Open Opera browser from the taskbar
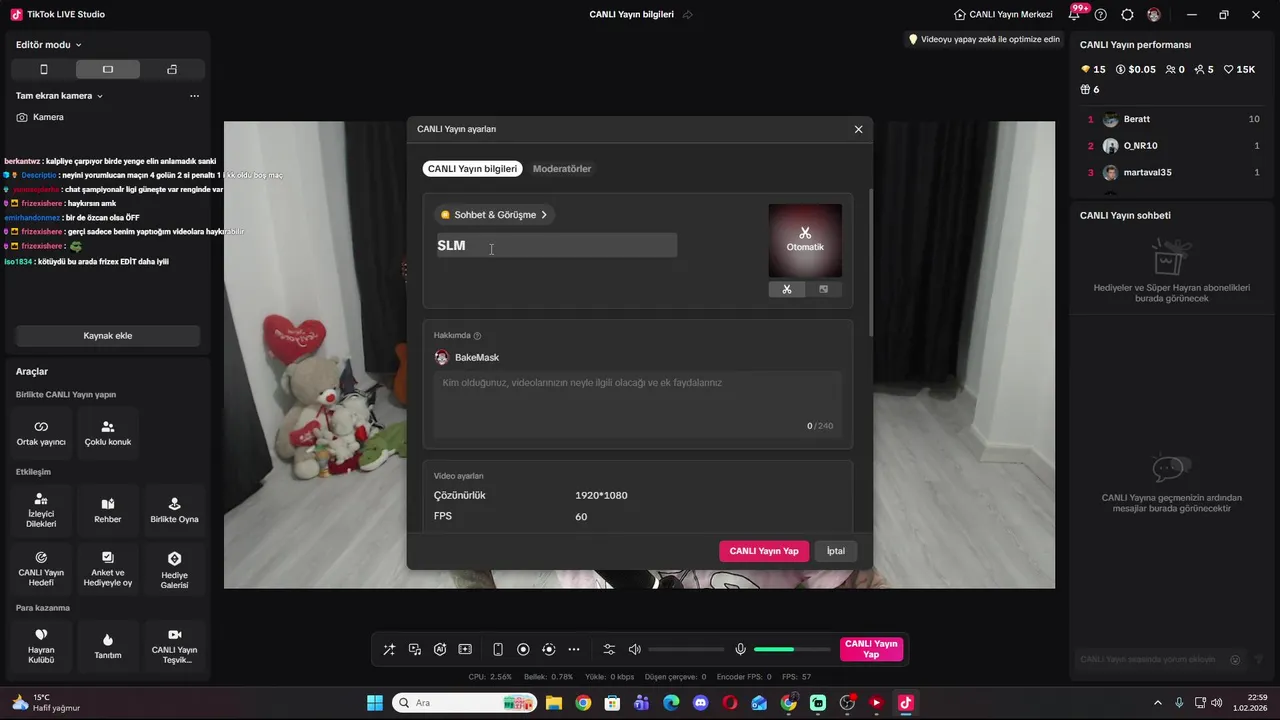The height and width of the screenshot is (720, 1280). tap(730, 703)
